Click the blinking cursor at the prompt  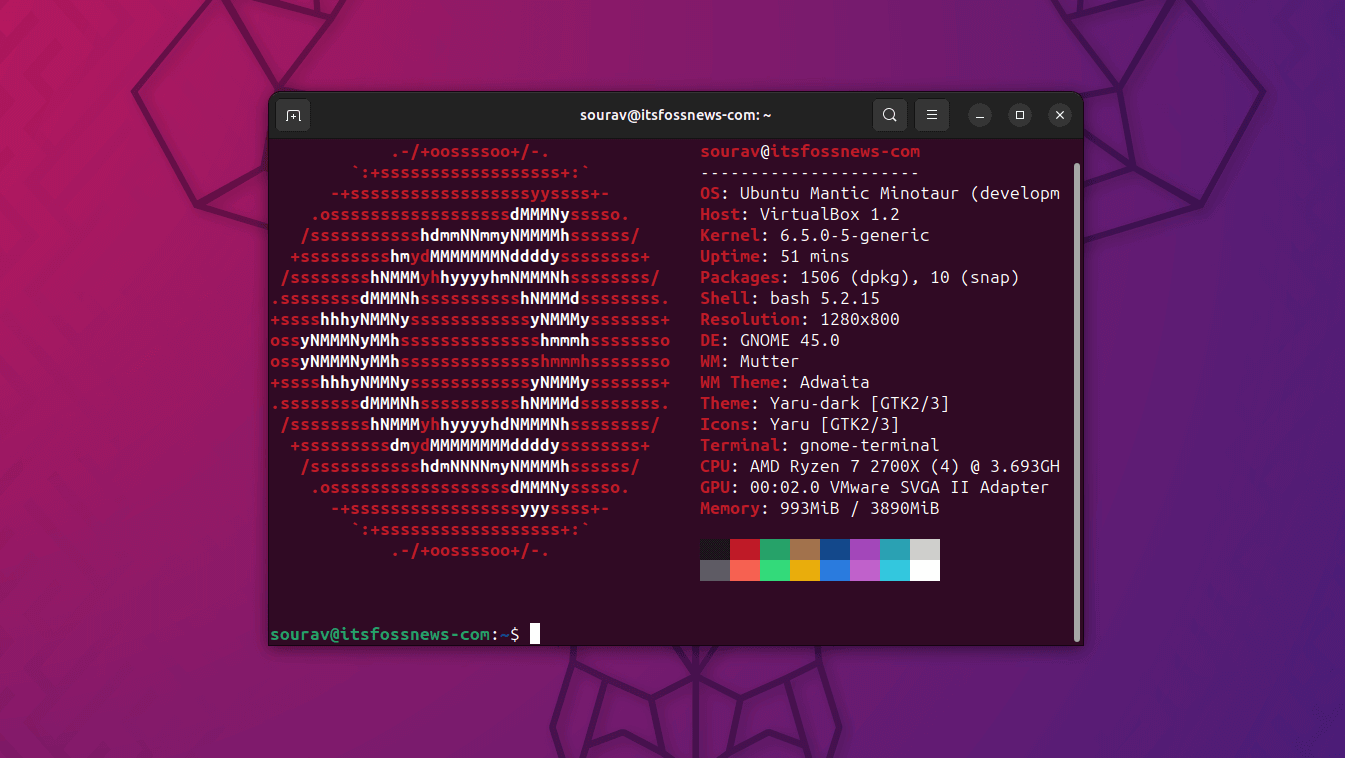coord(535,632)
